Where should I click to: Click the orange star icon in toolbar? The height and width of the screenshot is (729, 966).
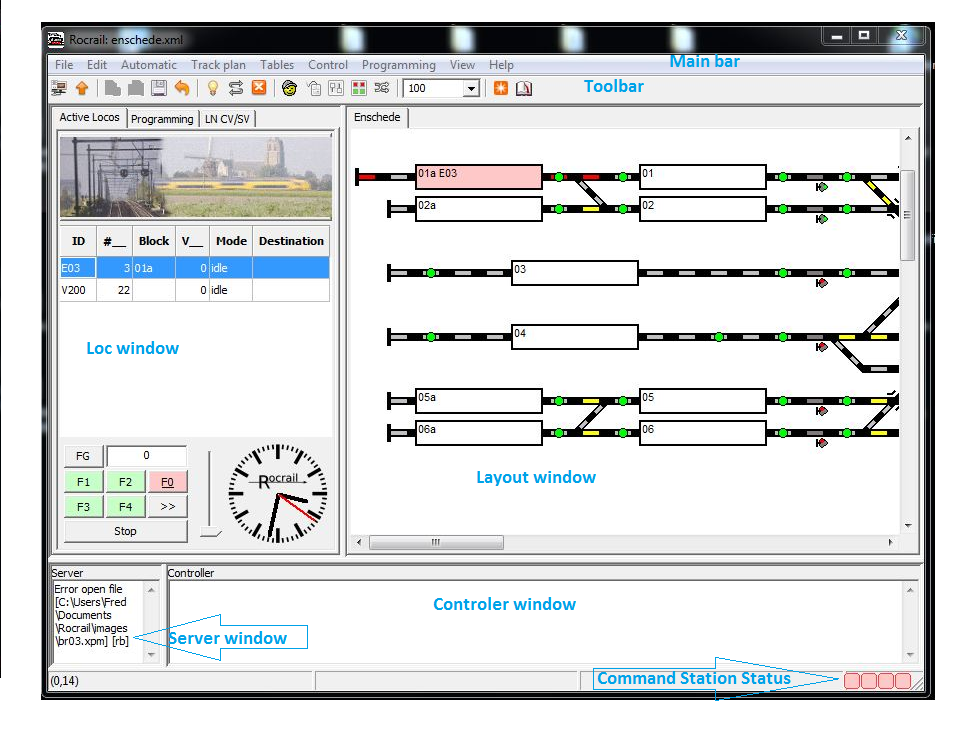tap(501, 88)
